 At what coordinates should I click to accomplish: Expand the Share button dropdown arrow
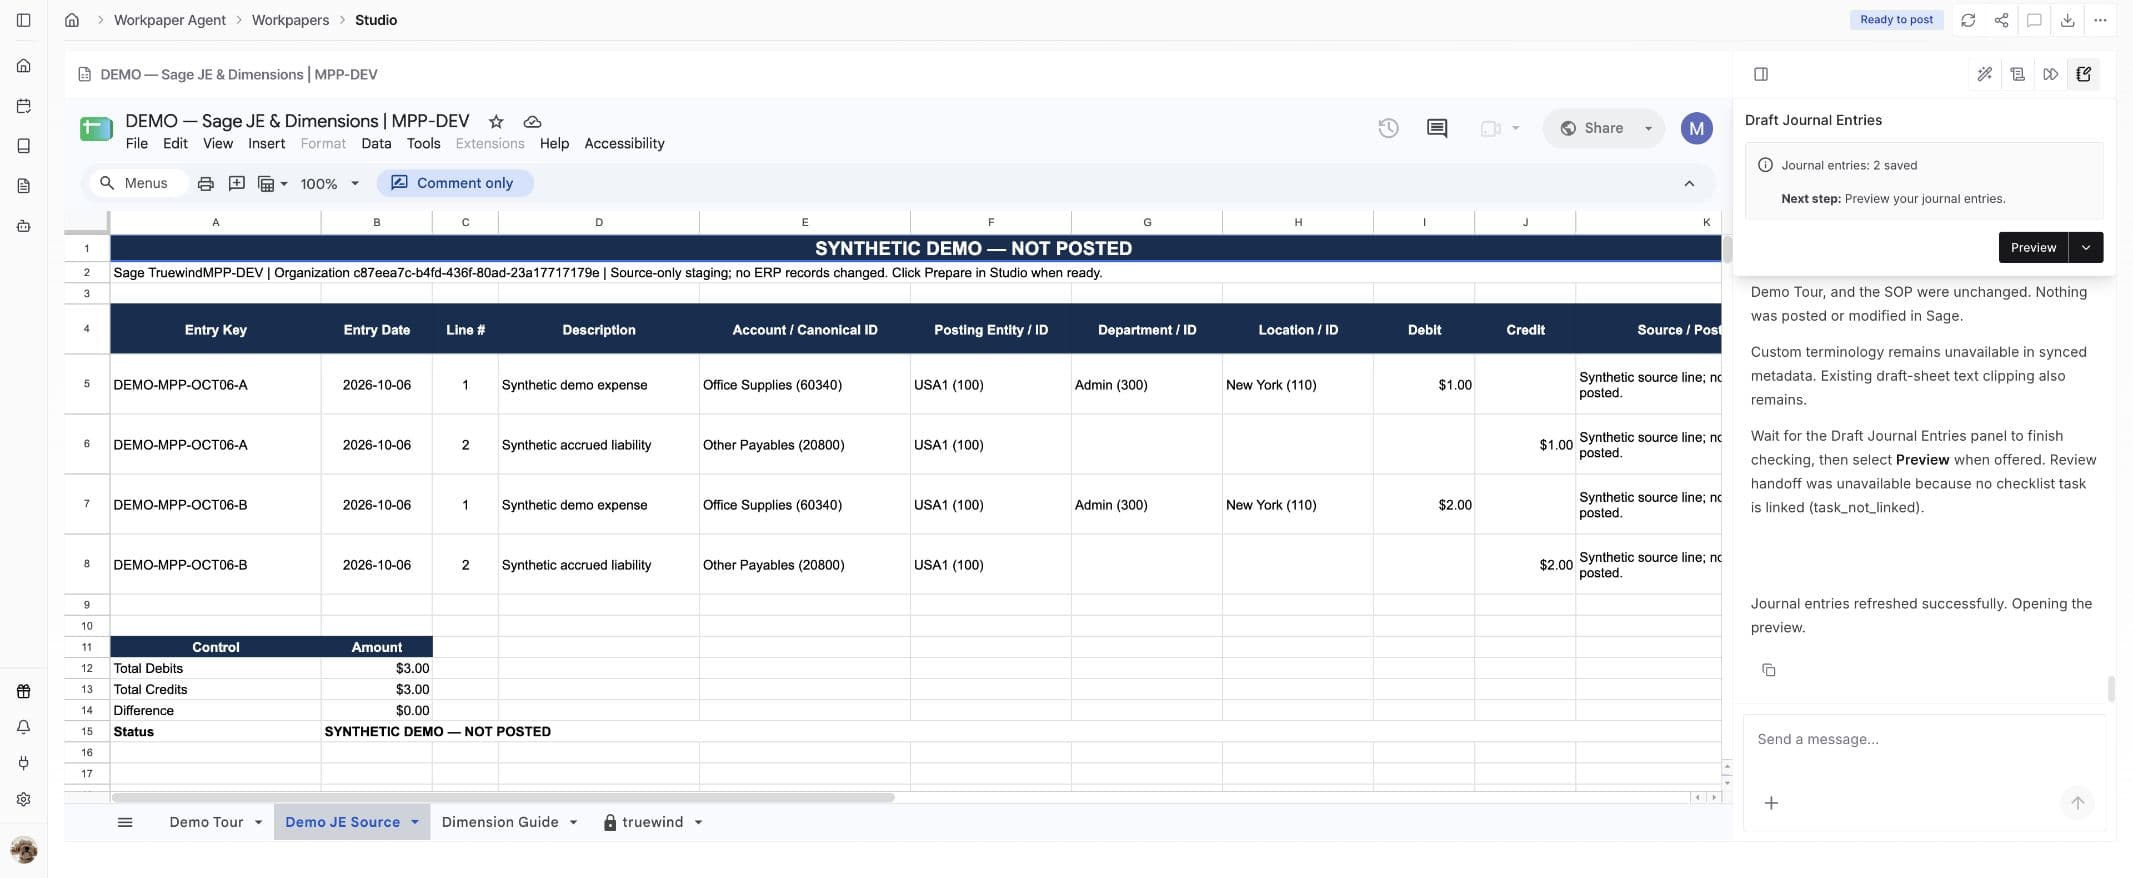click(x=1648, y=128)
